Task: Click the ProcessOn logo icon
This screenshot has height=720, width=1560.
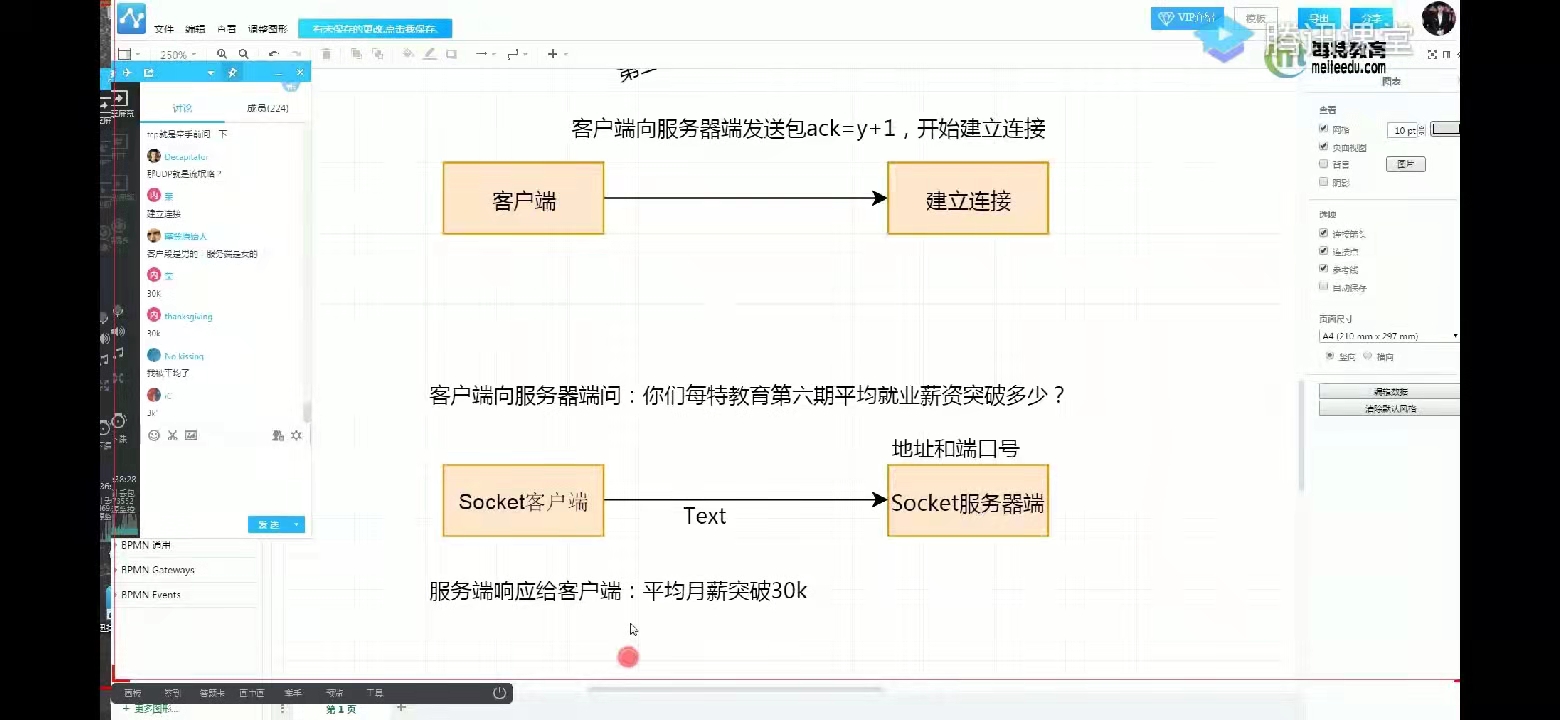Action: click(x=131, y=18)
